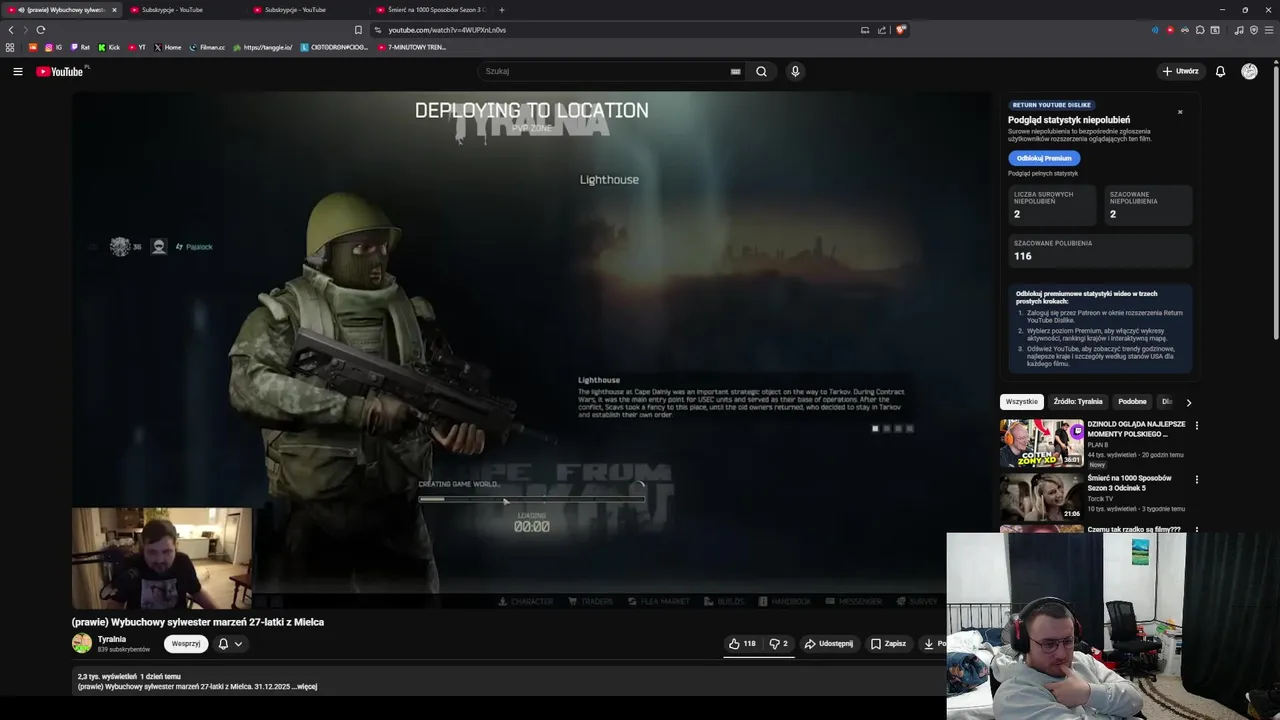1280x720 pixels.
Task: Close the Return YouTube Dislike panel
Action: pyautogui.click(x=1180, y=112)
